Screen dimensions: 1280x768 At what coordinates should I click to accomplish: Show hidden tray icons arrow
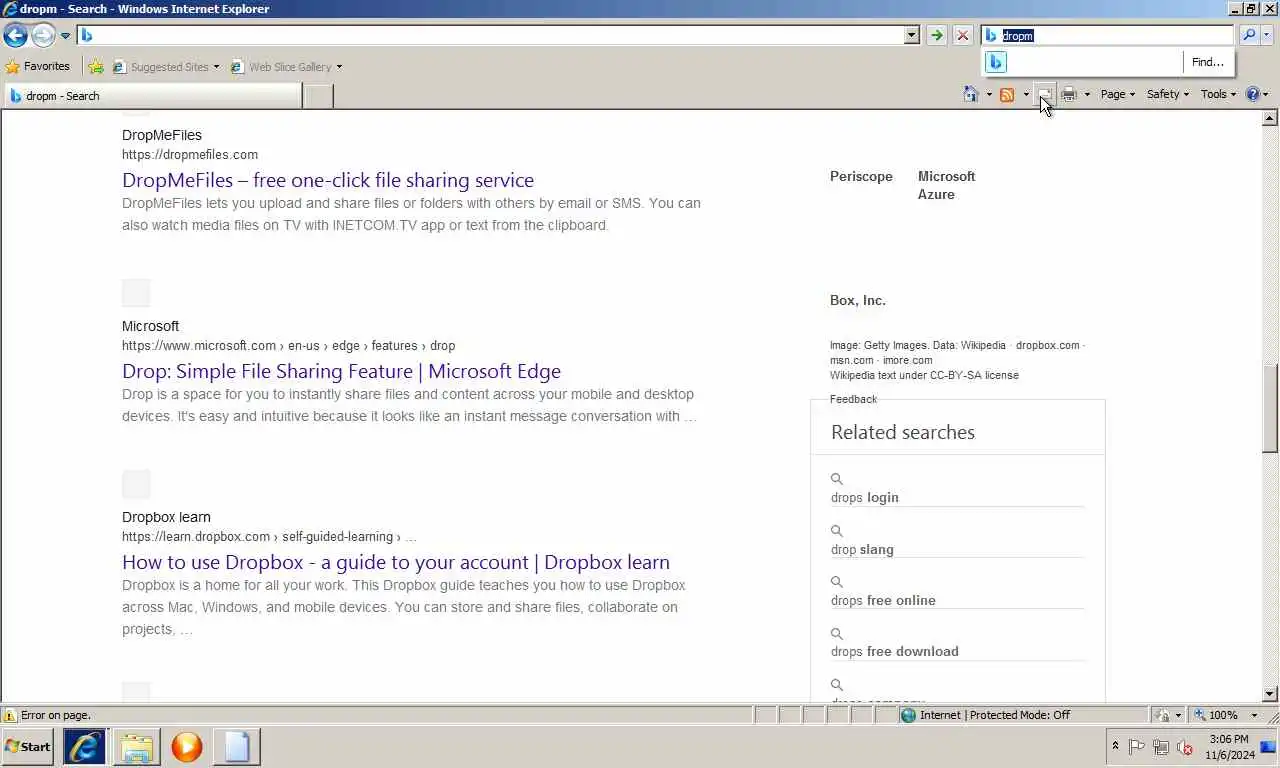pos(1115,746)
